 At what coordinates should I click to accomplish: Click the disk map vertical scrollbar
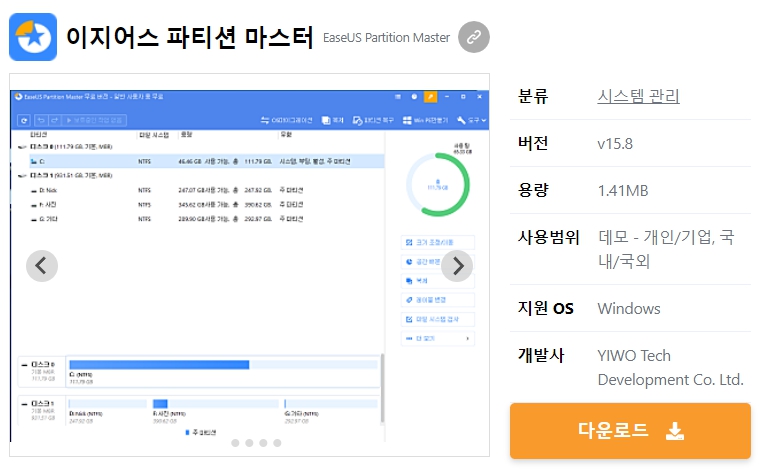pos(382,388)
